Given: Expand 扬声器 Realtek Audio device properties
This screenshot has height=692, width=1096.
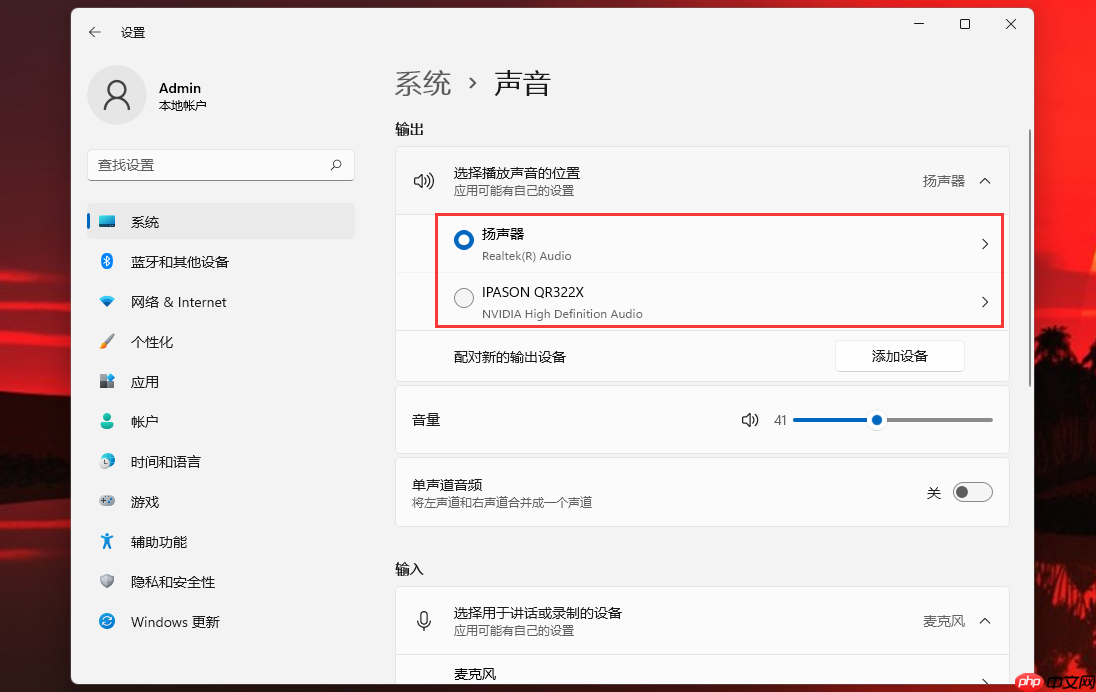Looking at the screenshot, I should click(985, 243).
